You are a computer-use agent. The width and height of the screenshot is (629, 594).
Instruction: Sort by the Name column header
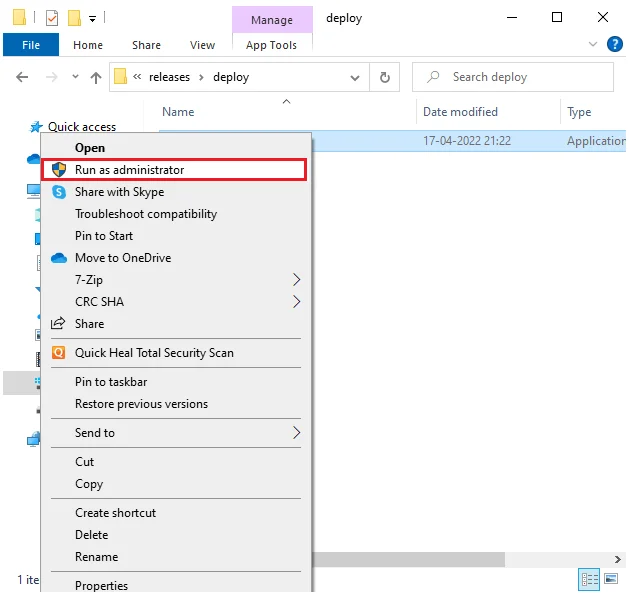(x=178, y=112)
